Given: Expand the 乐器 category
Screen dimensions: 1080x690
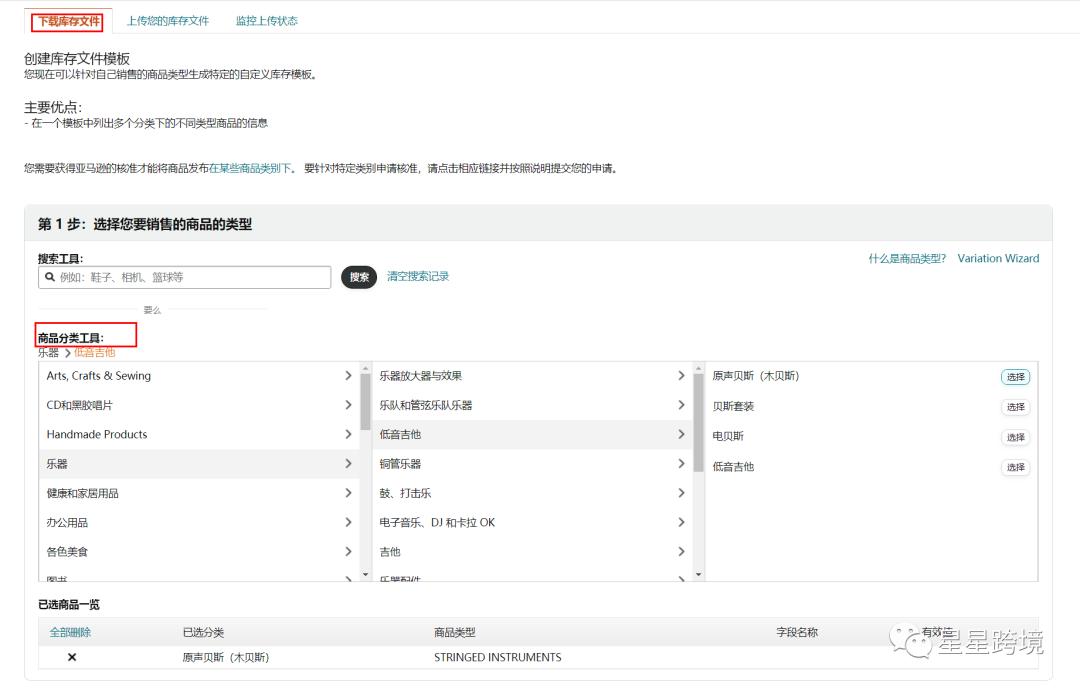Looking at the screenshot, I should coord(196,465).
